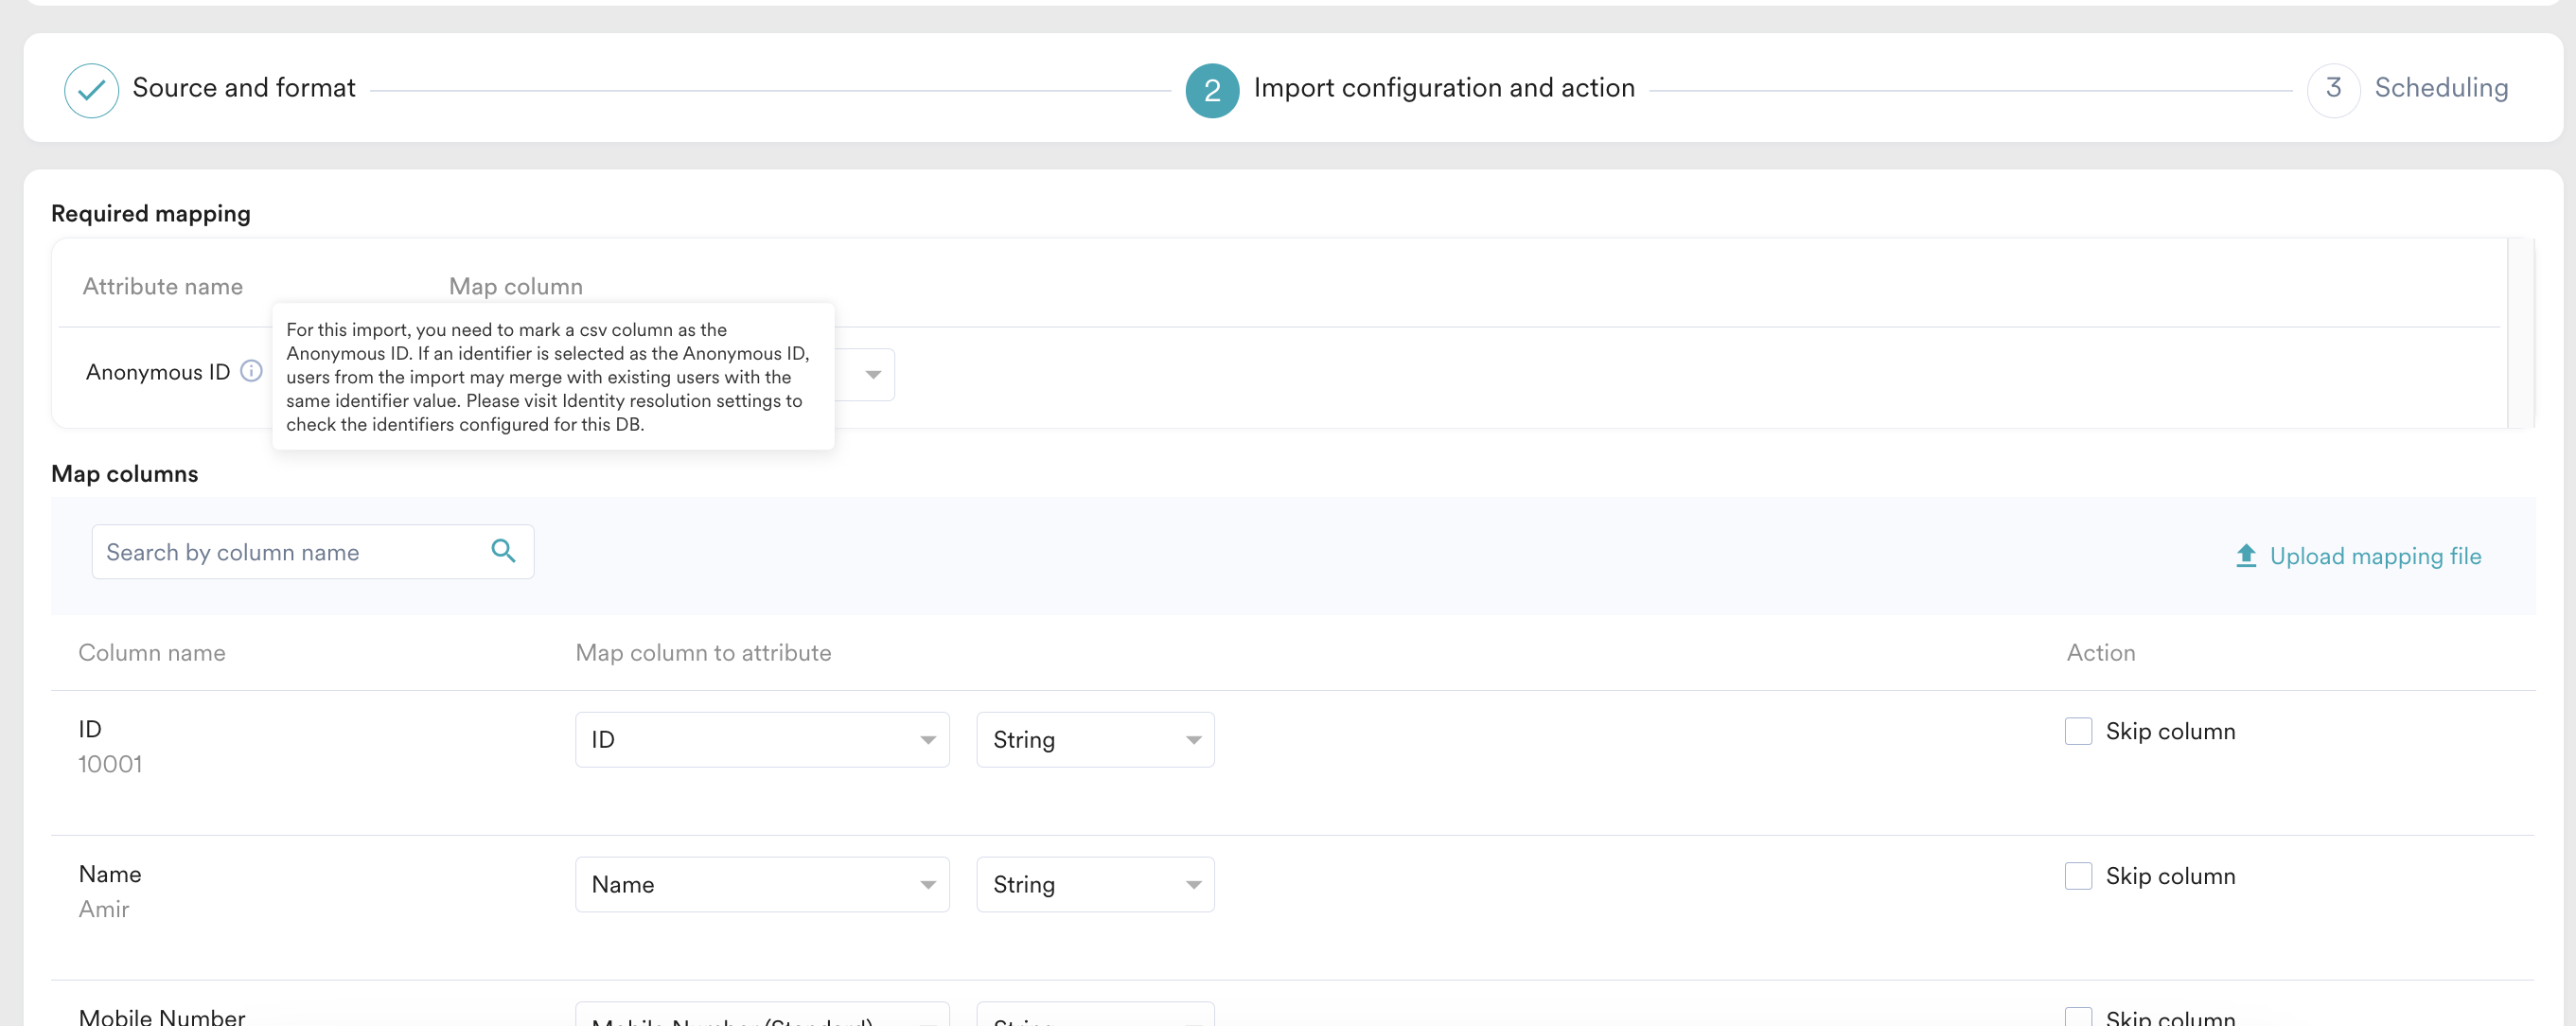Screen dimensions: 2576x1026
Task: Check Skip column for Name row
Action: click(2078, 876)
